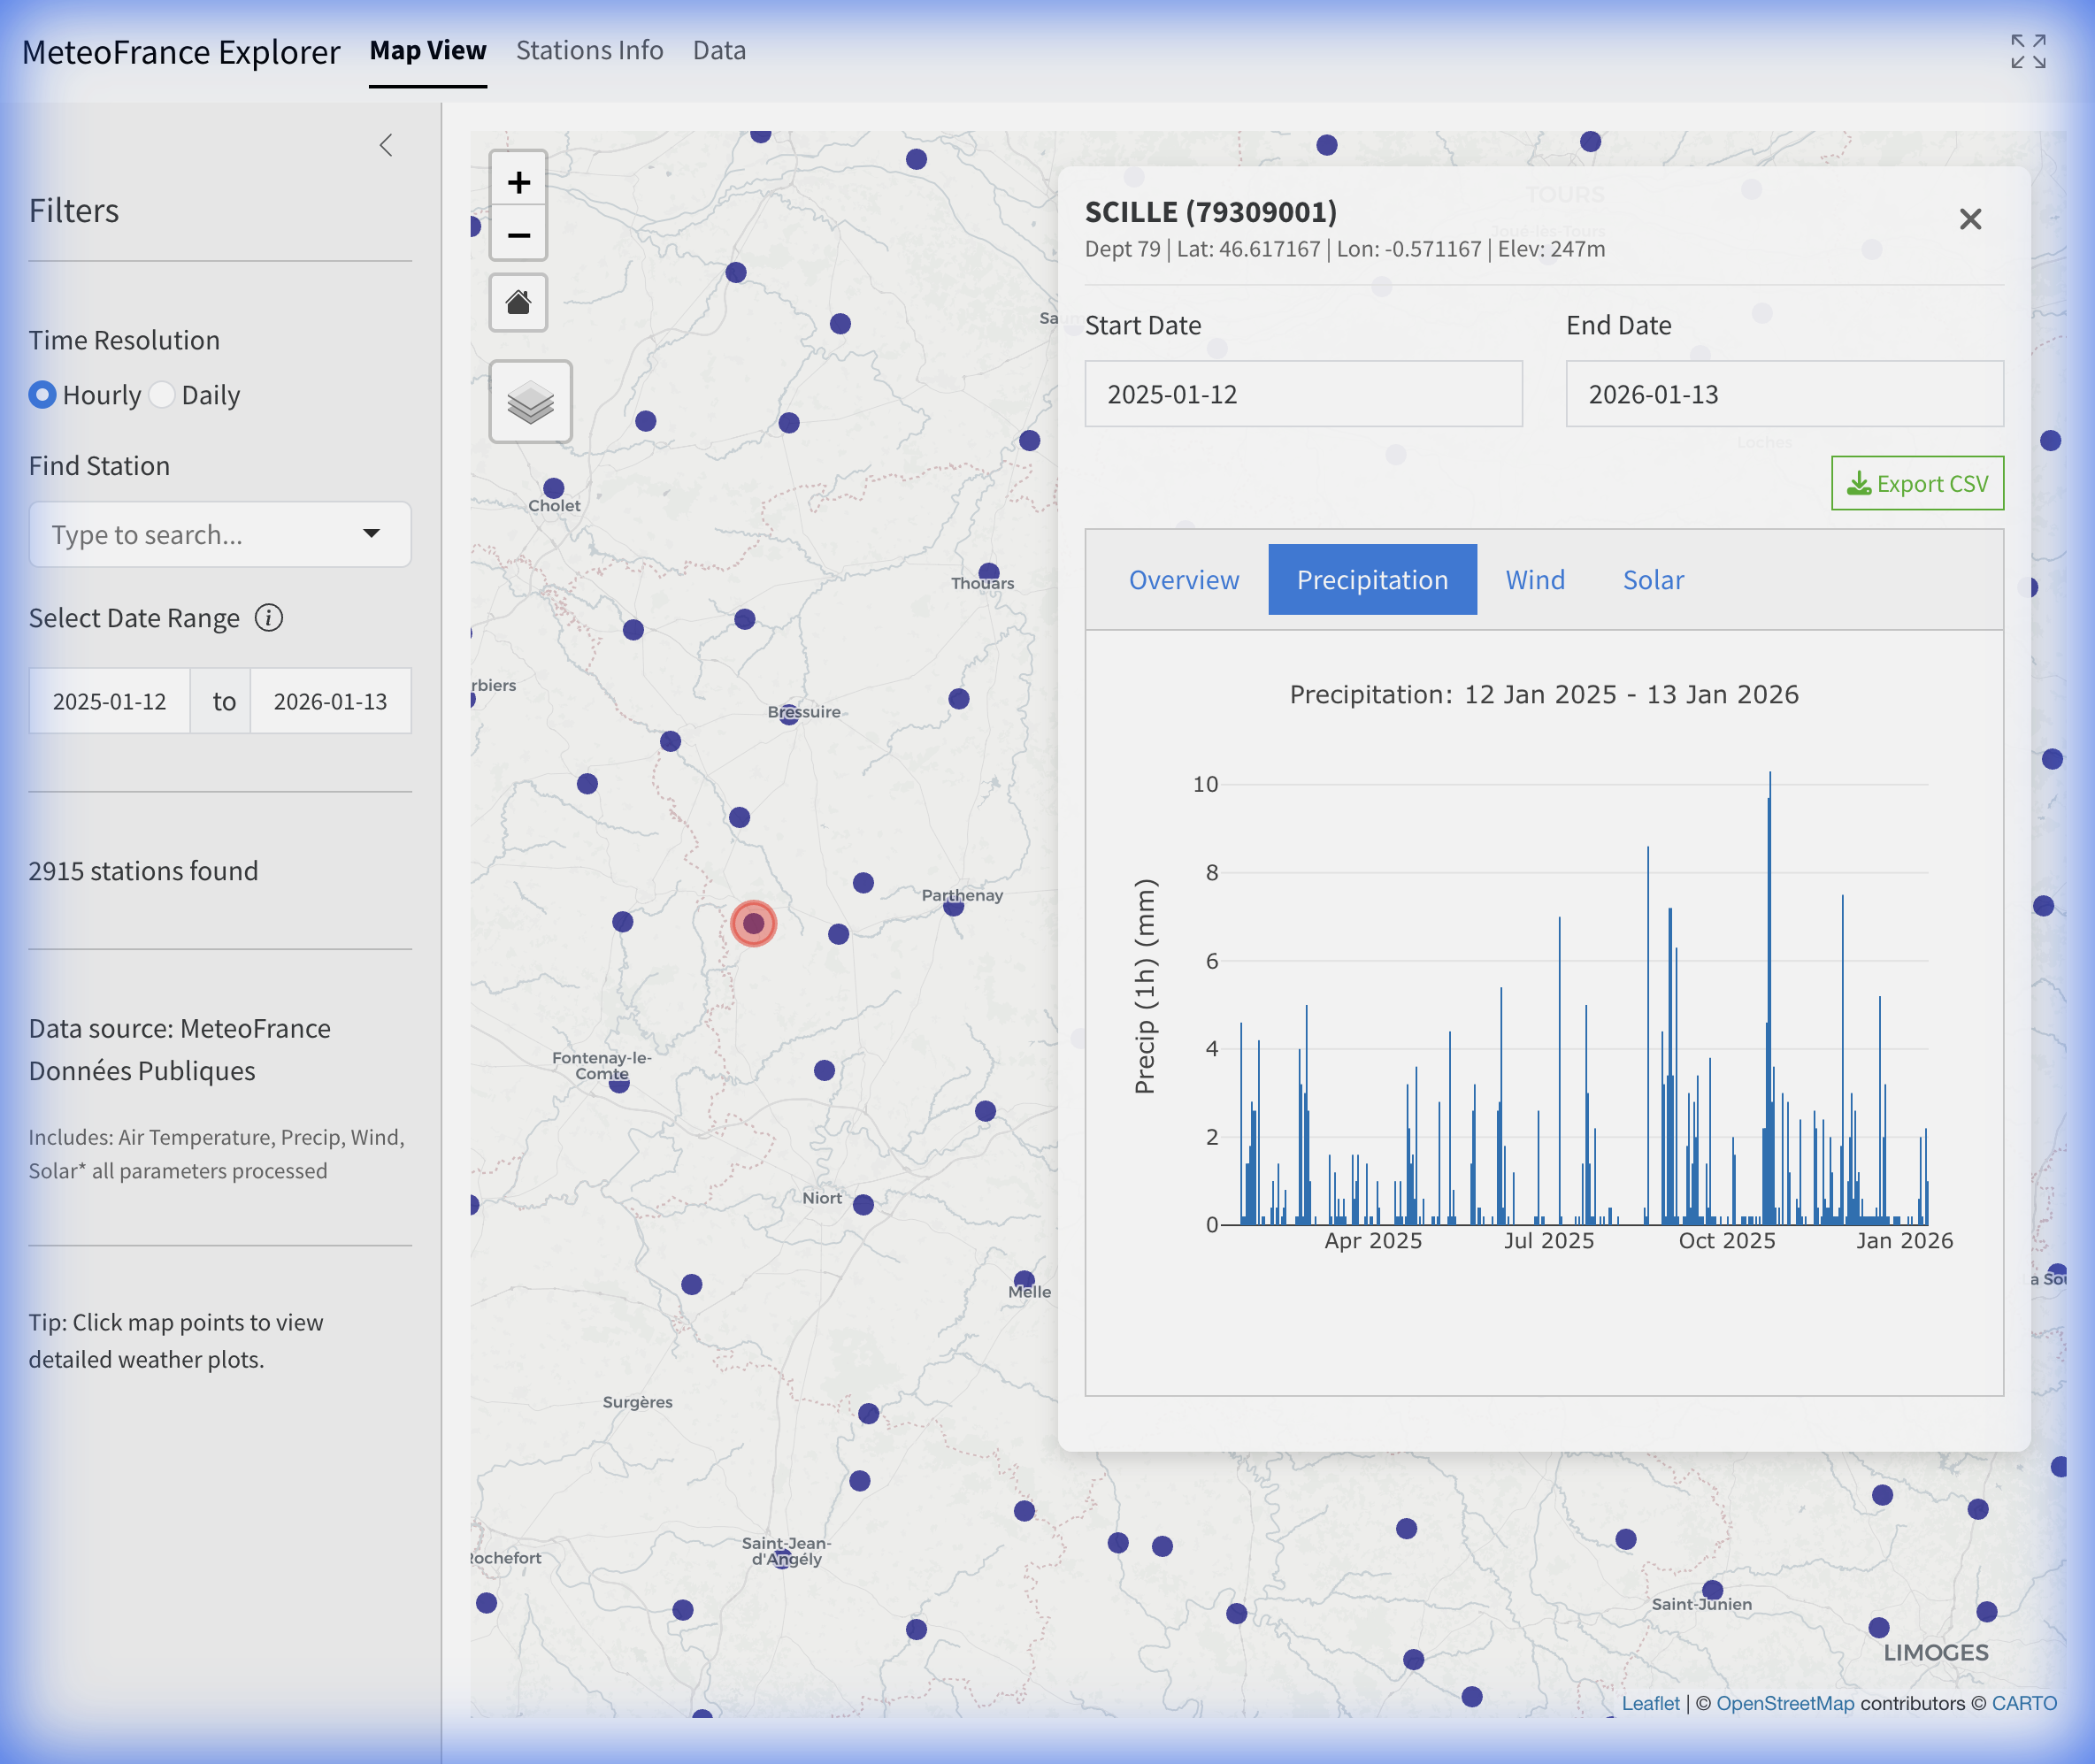Open the map layers control
The image size is (2095, 1764).
pyautogui.click(x=530, y=402)
